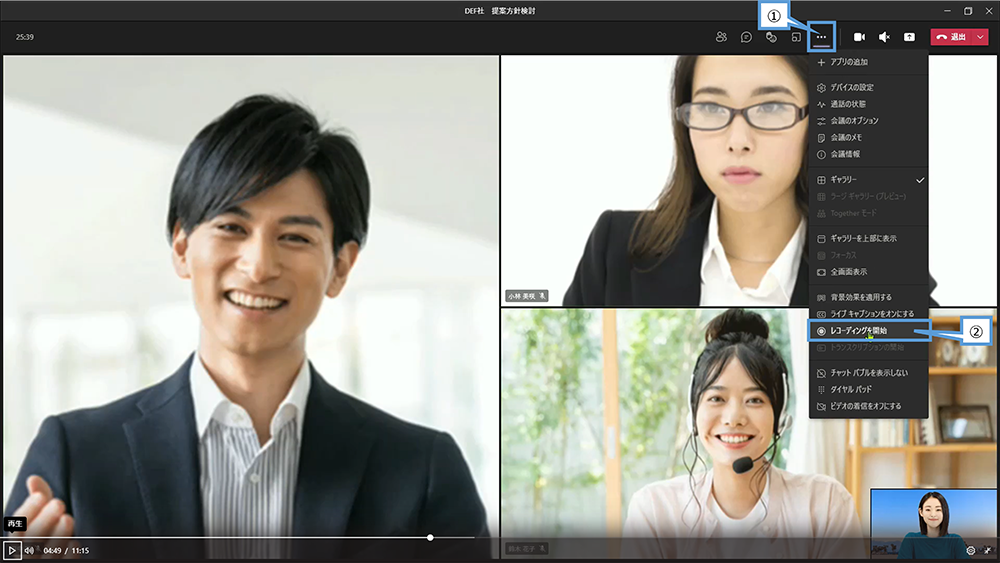Open the participants panel icon
The width and height of the screenshot is (1000, 563).
[x=721, y=37]
